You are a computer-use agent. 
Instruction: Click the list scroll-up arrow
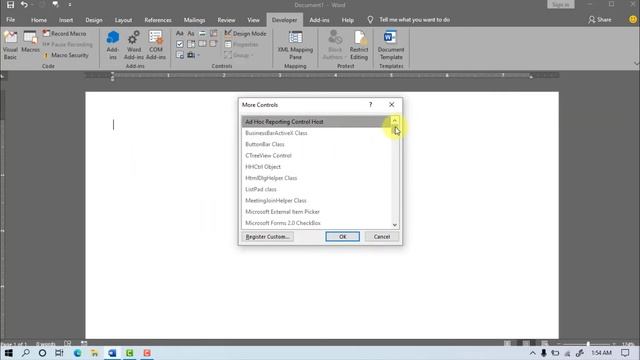pyautogui.click(x=395, y=120)
